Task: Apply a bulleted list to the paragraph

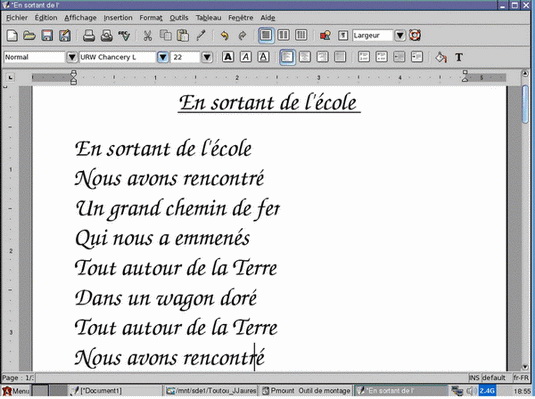Action: [x=381, y=57]
